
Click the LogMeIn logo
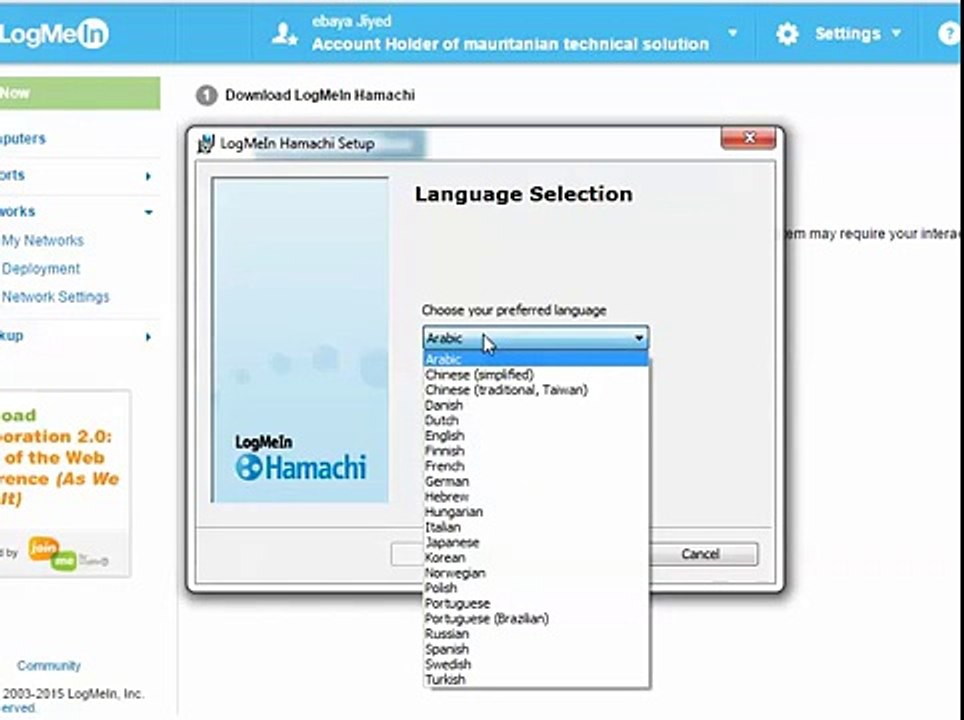point(54,33)
